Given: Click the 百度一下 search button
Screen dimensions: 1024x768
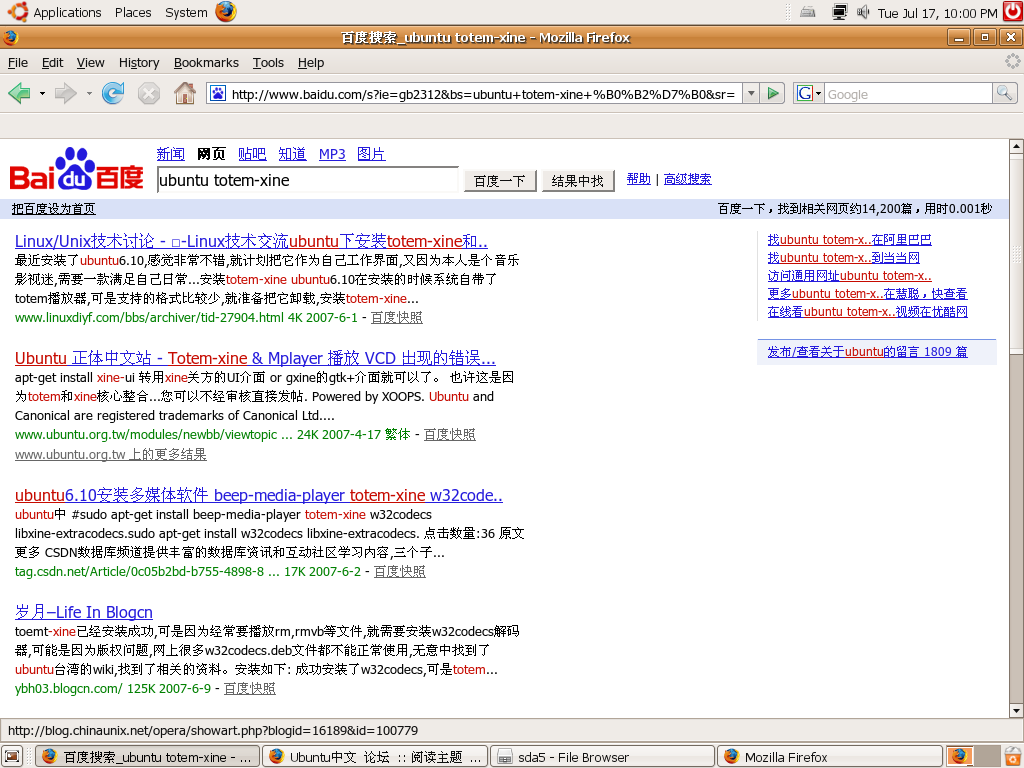Looking at the screenshot, I should click(x=500, y=181).
